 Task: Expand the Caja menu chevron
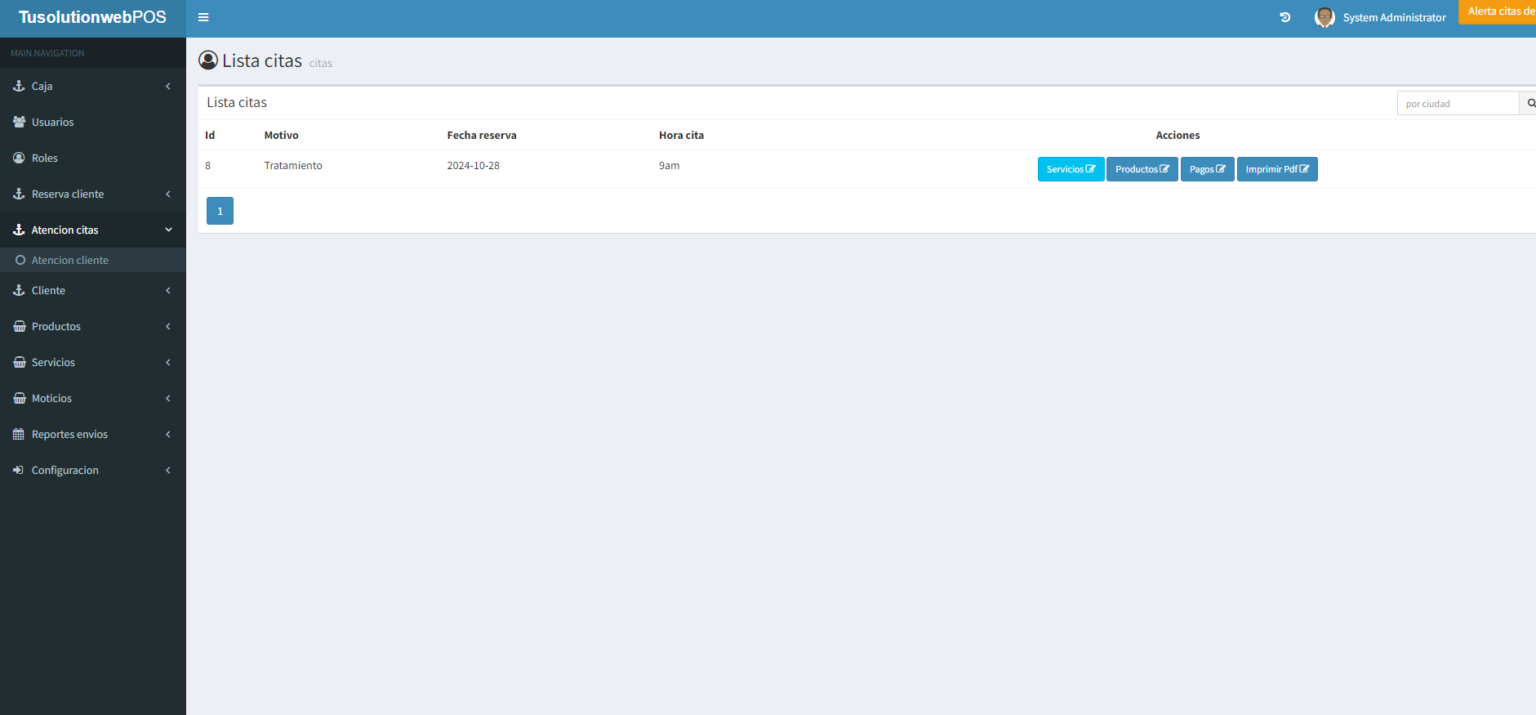pos(168,86)
